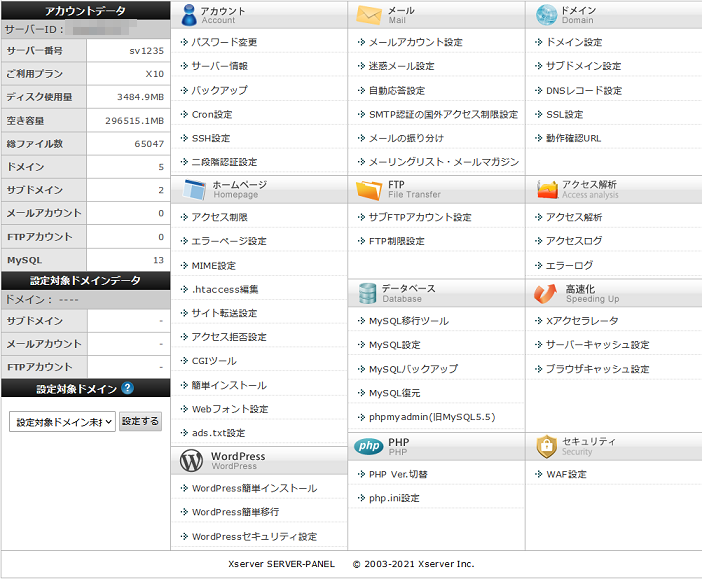Viewport: 702px width, 579px height.
Task: Click the Account section person icon
Action: point(189,15)
